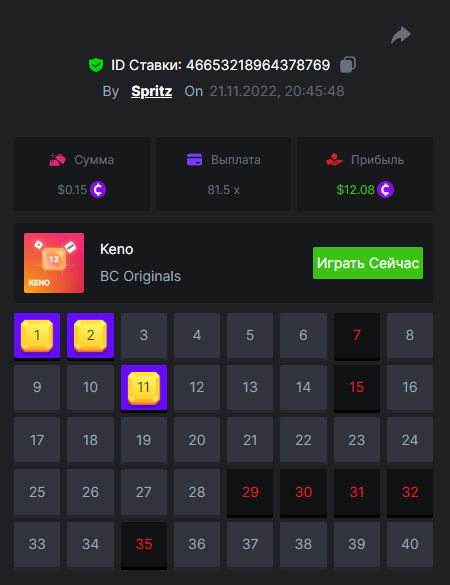450x585 pixels.
Task: Click the purple coin icon beside $0.15
Action: (x=98, y=190)
